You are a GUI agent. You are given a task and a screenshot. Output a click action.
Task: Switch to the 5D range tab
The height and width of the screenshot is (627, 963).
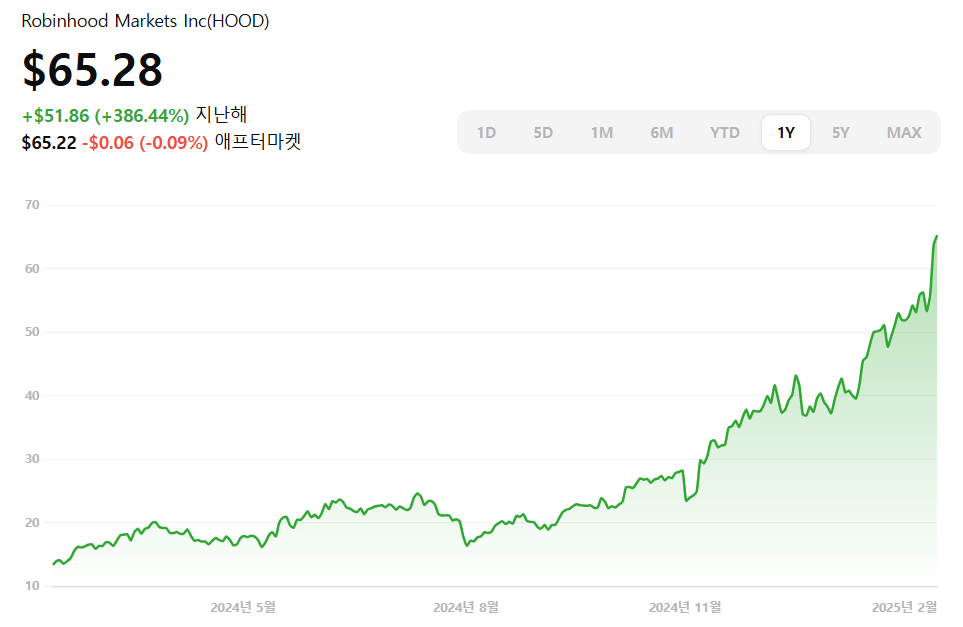pyautogui.click(x=543, y=133)
